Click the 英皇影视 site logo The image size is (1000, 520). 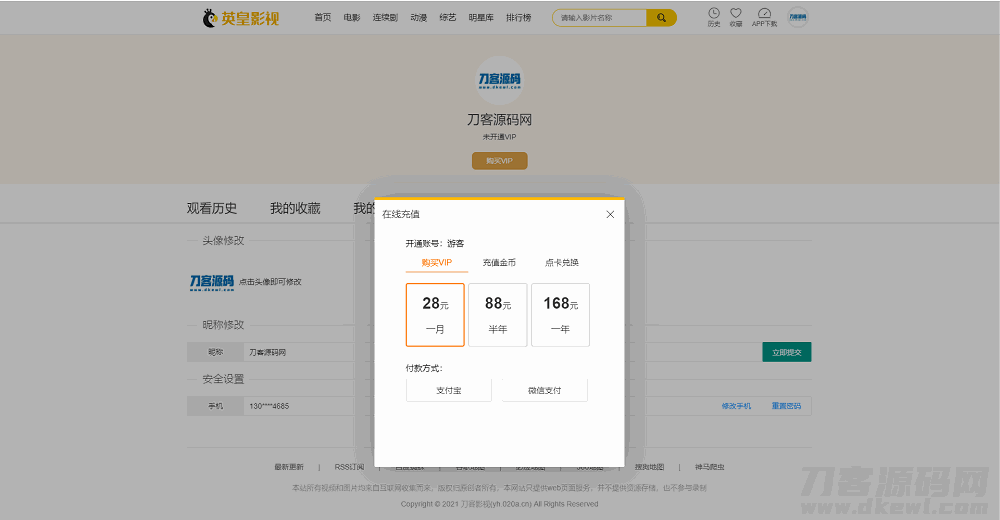pos(241,18)
